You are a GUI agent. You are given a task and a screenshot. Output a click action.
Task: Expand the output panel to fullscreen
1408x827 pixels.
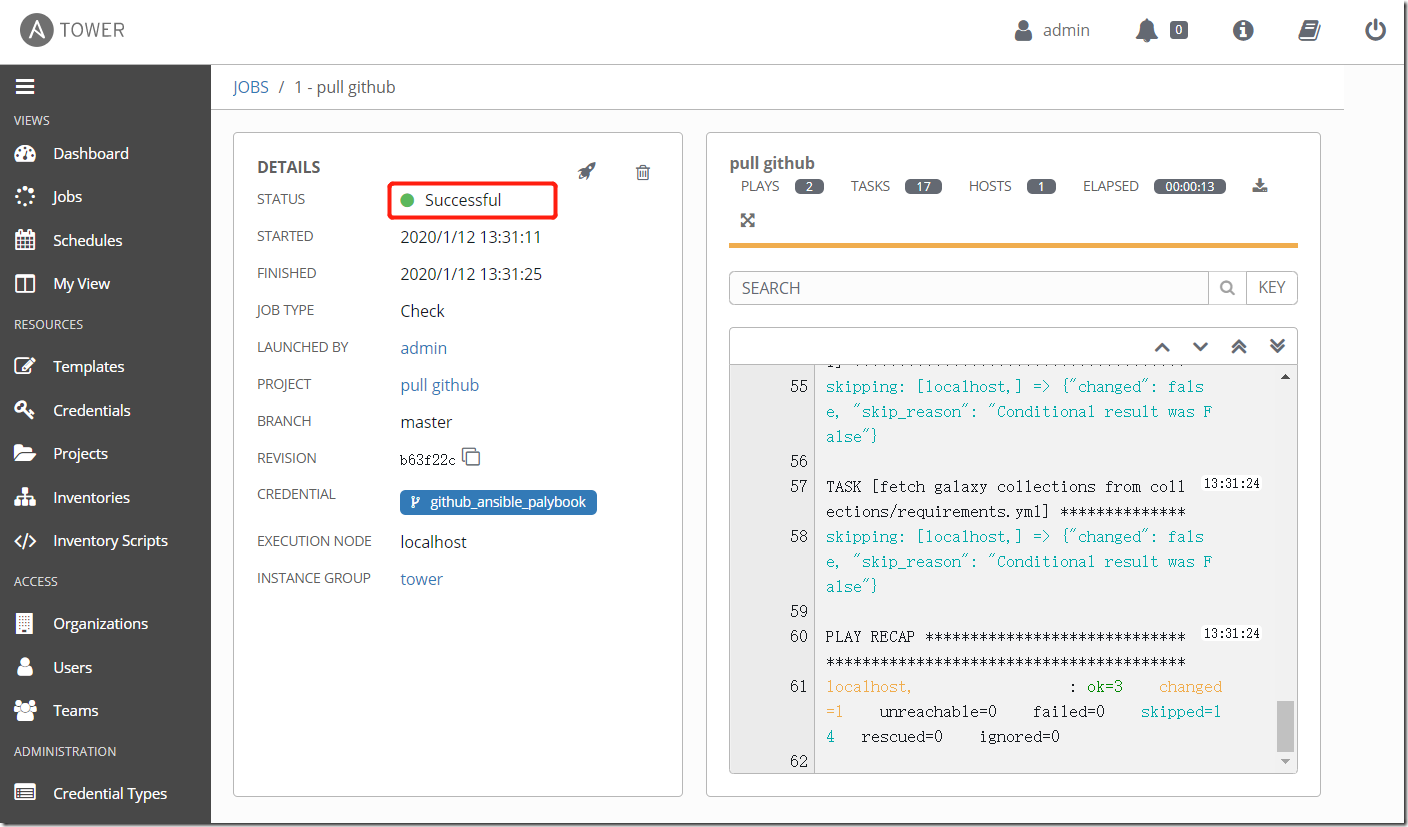pyautogui.click(x=748, y=220)
